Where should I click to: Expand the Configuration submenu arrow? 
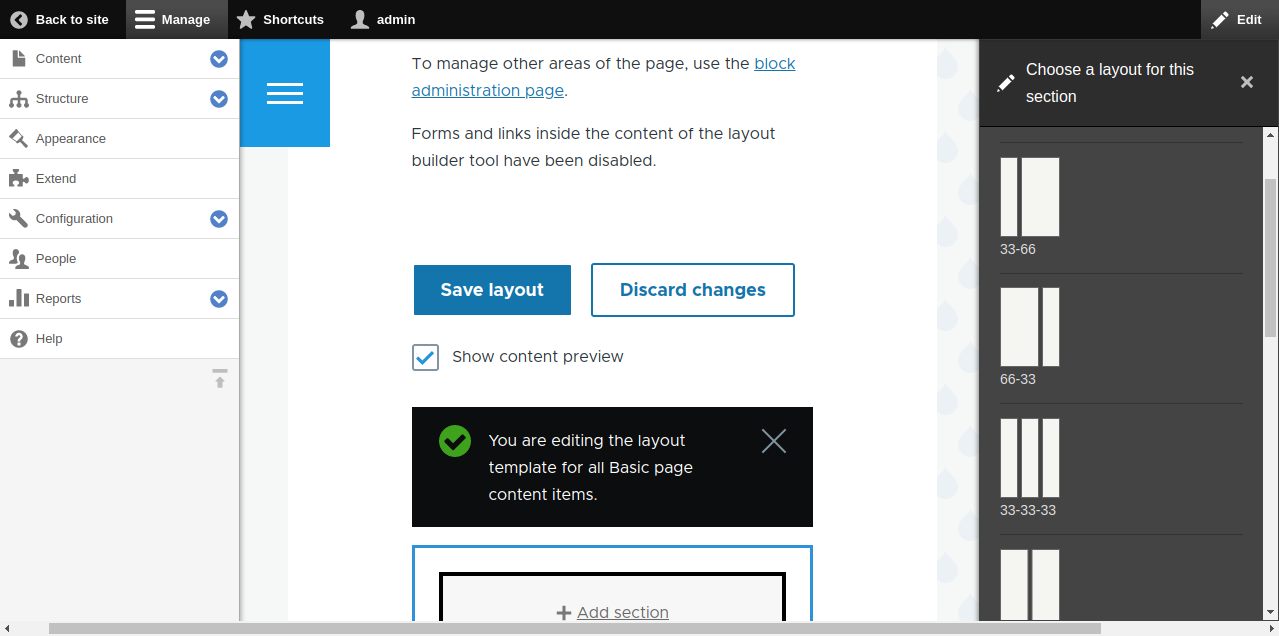tap(219, 219)
